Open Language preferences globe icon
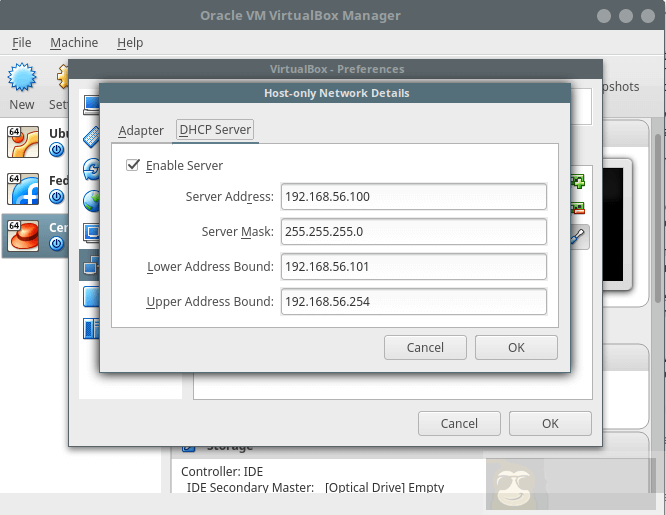Viewport: 666px width, 515px height. click(x=91, y=201)
